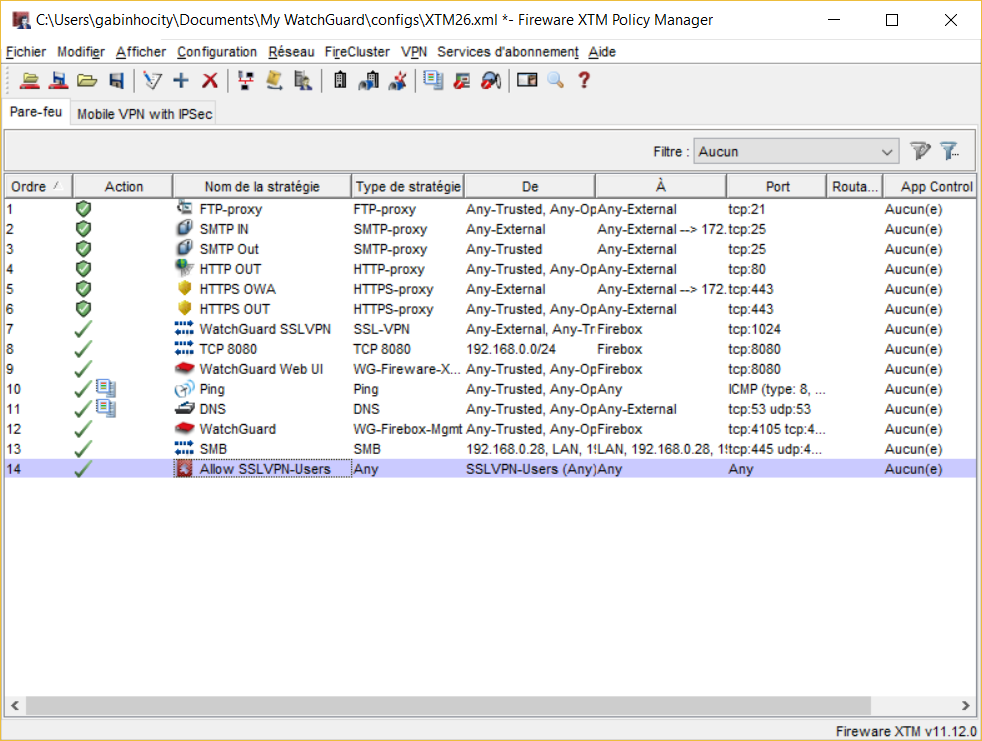Sort by the De column header
The image size is (982, 741).
[530, 187]
